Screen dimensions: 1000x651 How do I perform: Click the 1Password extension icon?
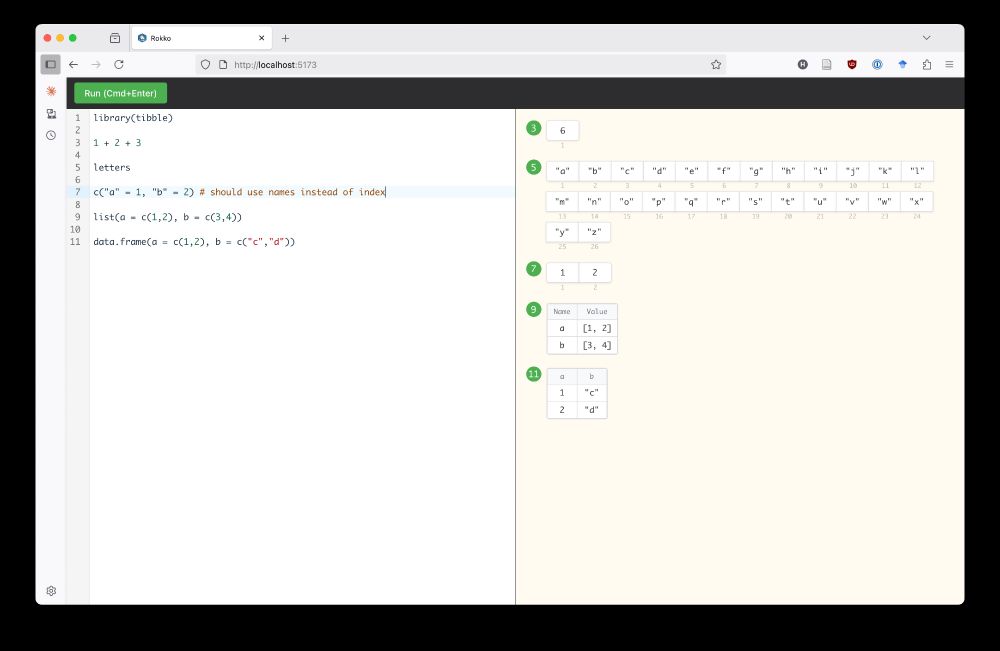coord(877,64)
